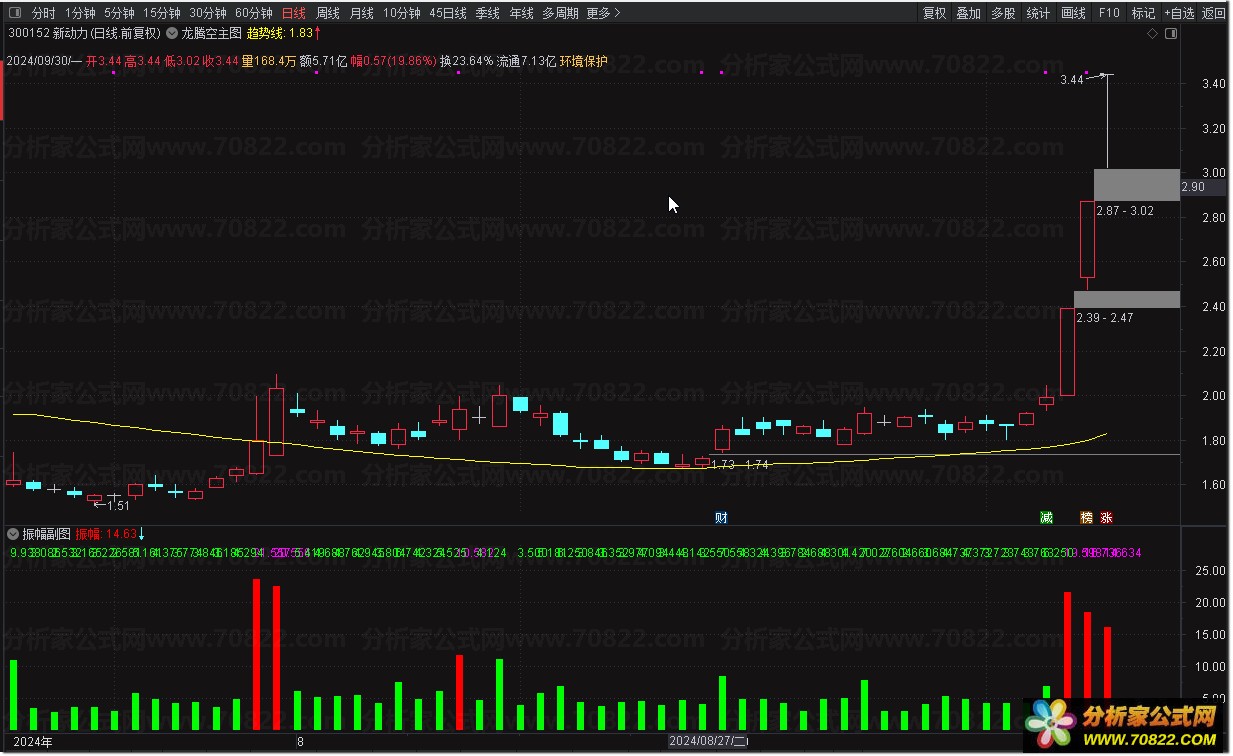Switch to 季线 quarterly chart
1233x756 pixels.
point(487,13)
